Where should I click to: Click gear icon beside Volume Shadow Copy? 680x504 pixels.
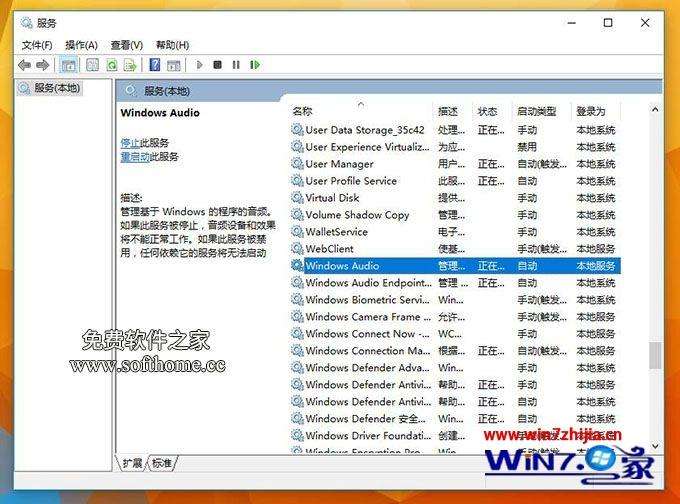point(297,215)
